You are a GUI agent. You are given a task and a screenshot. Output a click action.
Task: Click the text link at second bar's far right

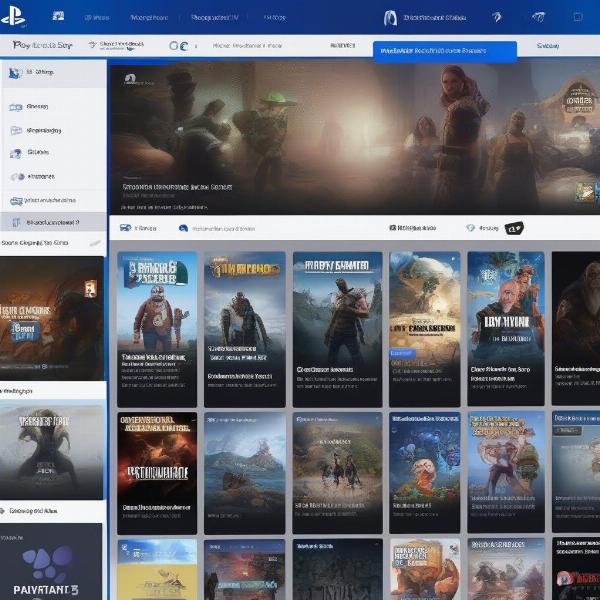[548, 46]
